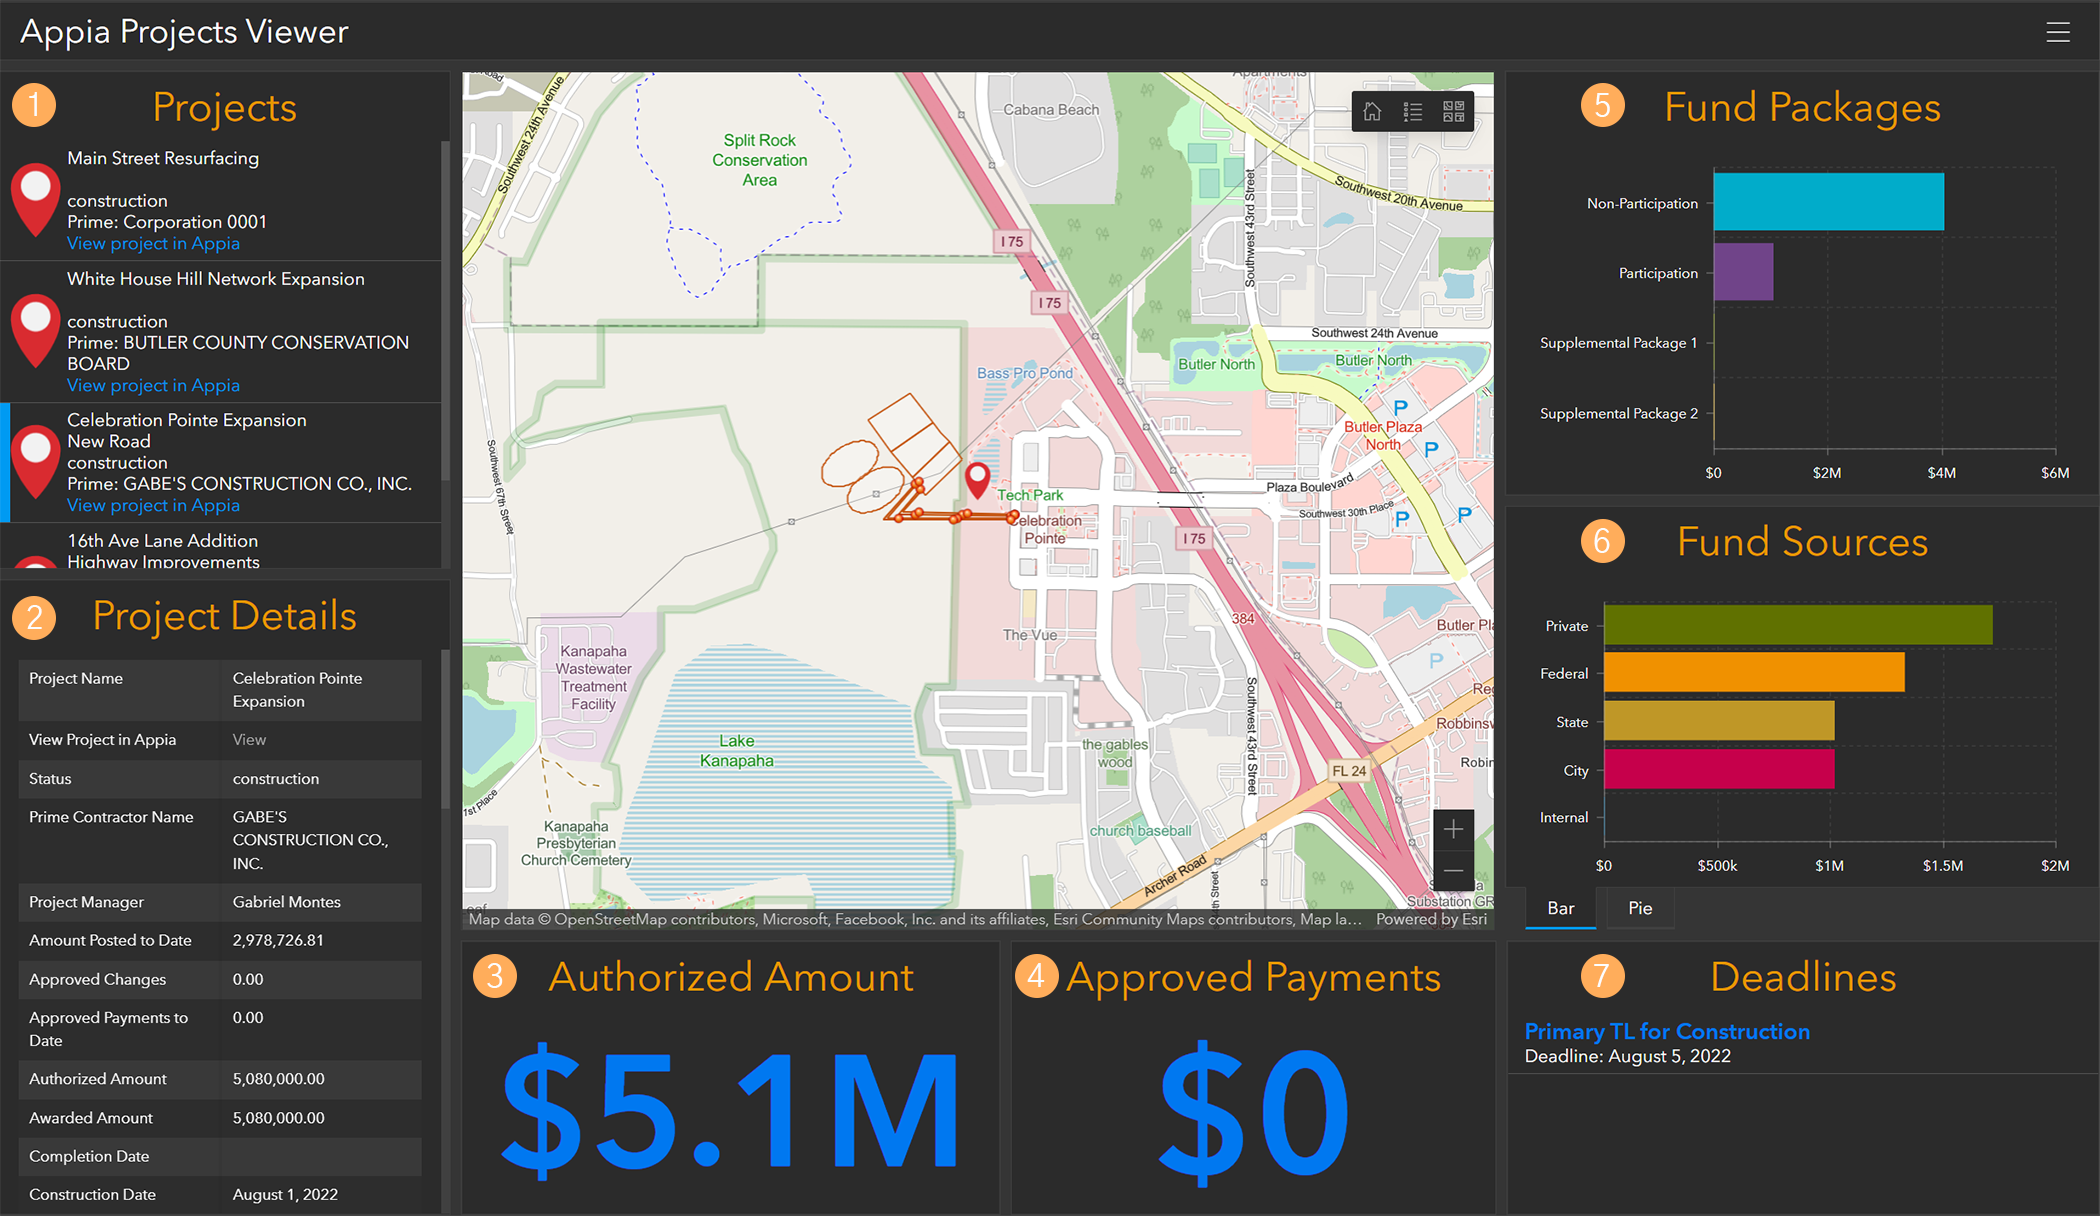Select the Bar tab under Fund Sources
The height and width of the screenshot is (1216, 2100).
pyautogui.click(x=1560, y=908)
